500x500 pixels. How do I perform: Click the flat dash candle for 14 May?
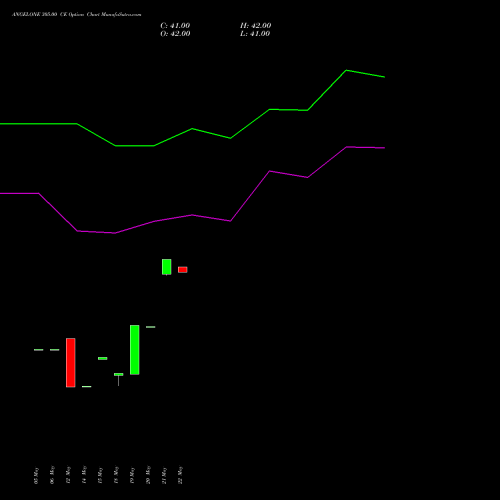tap(87, 387)
